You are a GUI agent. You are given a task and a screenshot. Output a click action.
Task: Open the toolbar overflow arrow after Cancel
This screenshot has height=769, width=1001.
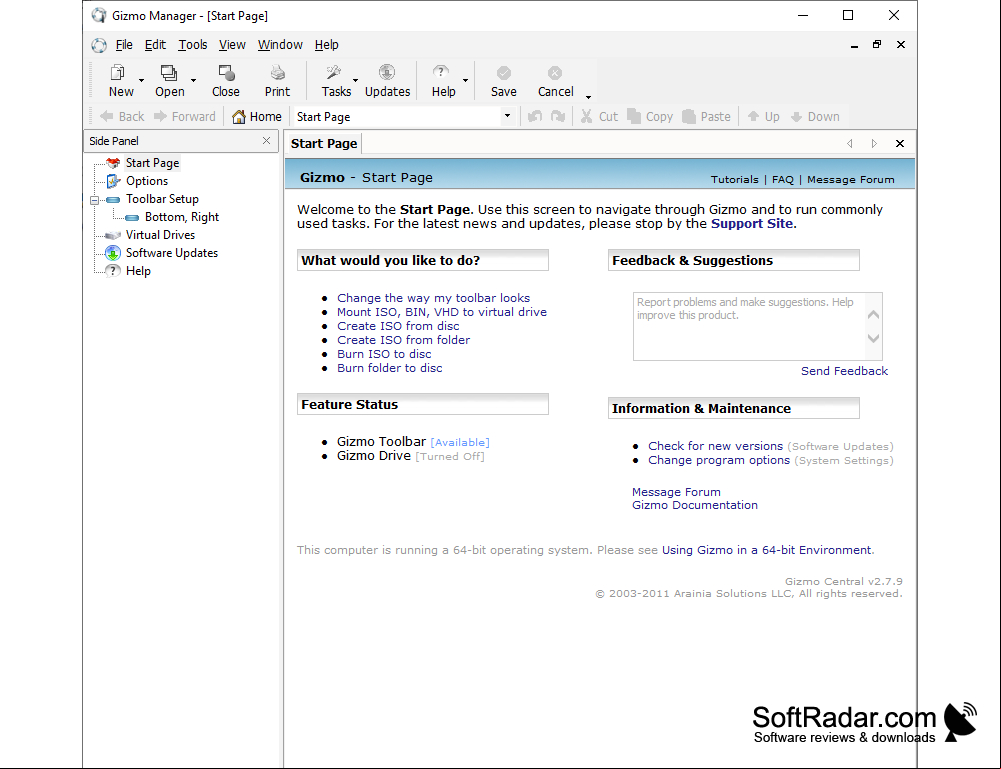pos(588,97)
